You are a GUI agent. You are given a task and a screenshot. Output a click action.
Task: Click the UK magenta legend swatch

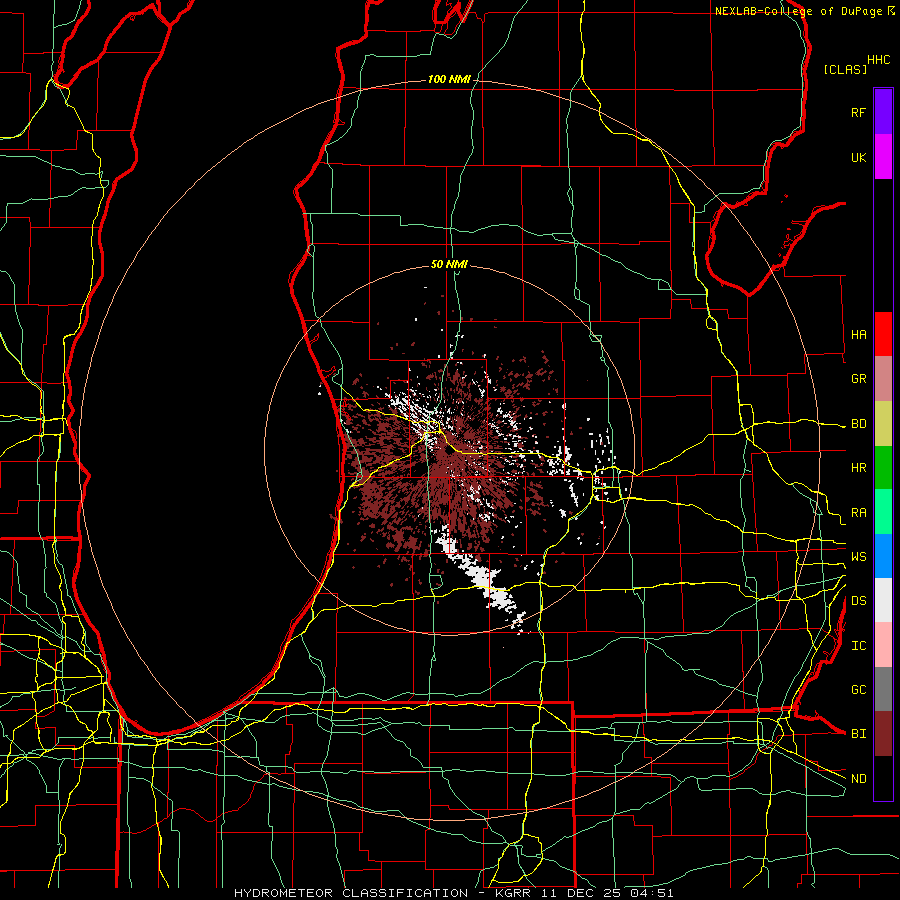pos(883,157)
